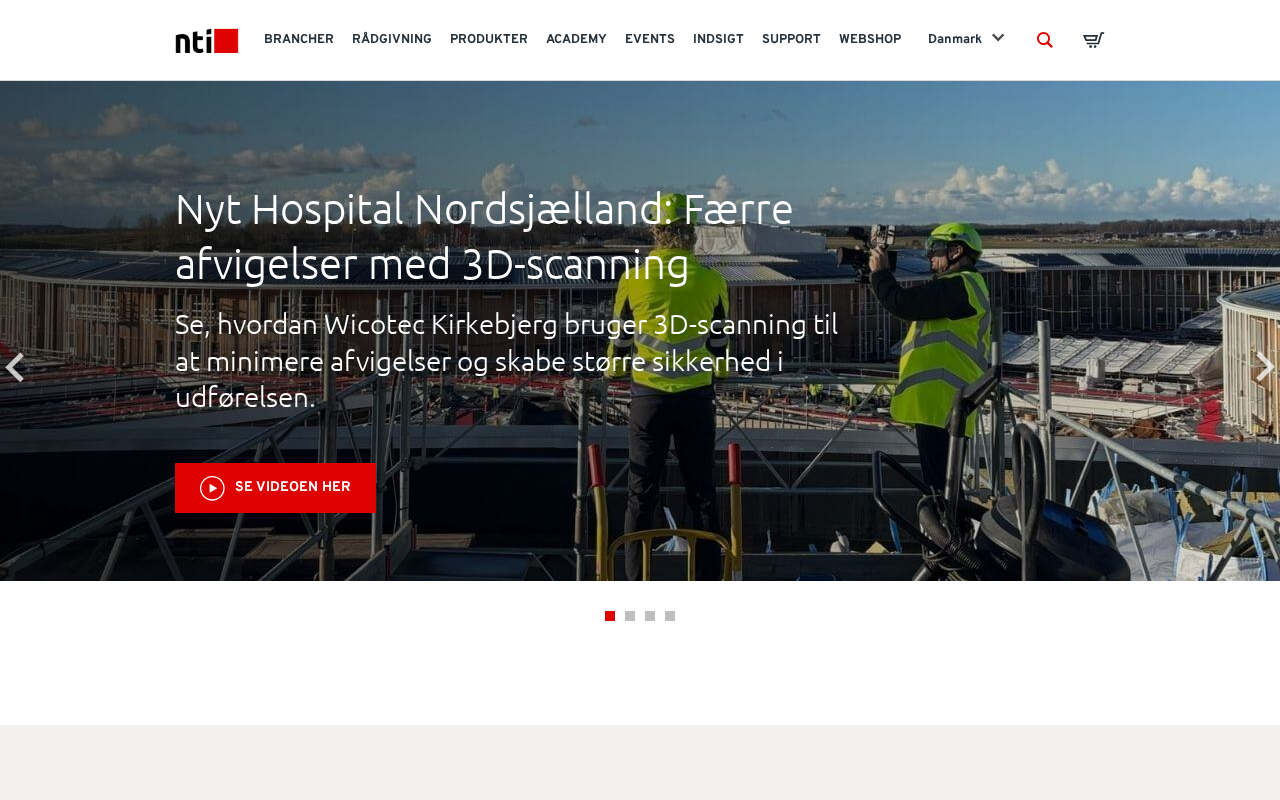The width and height of the screenshot is (1280, 800).
Task: Visit the Webshop link
Action: click(870, 39)
